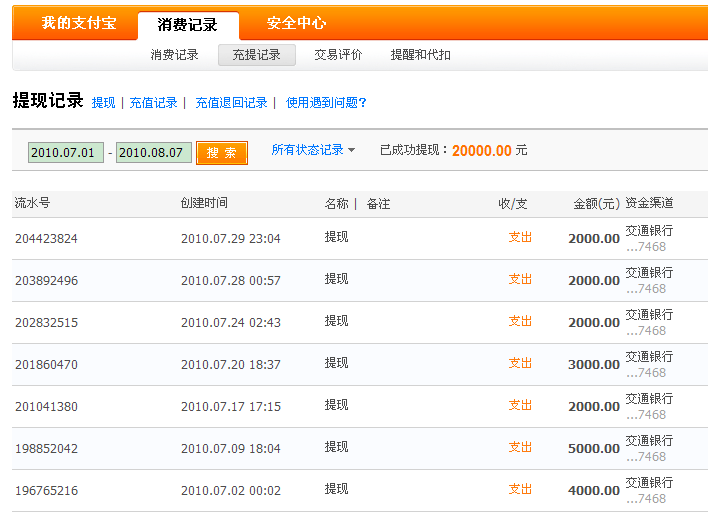This screenshot has height=519, width=708.
Task: Click the 提现 link
Action: click(103, 102)
